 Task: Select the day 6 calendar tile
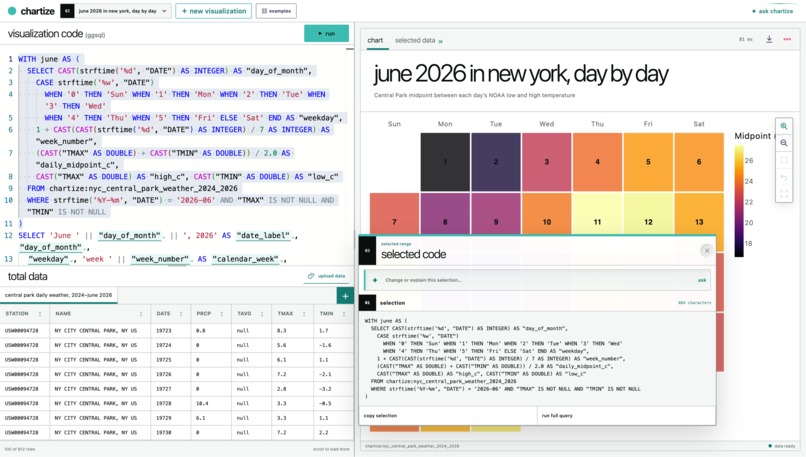pyautogui.click(x=699, y=162)
